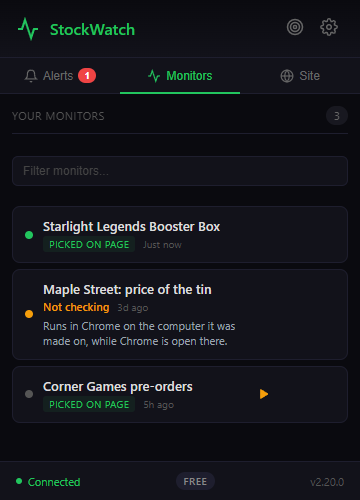
Task: Open Corner Games pre-orders monitor
Action: pyautogui.click(x=180, y=395)
